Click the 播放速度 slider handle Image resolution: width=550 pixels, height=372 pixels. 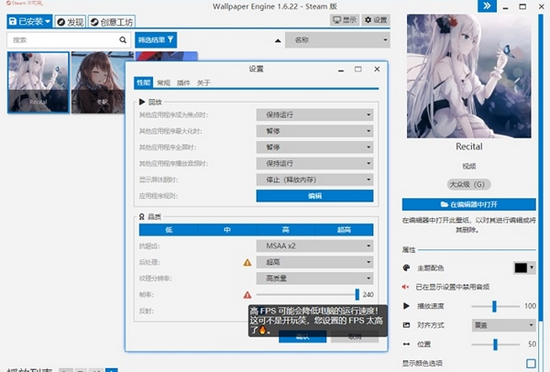pos(494,306)
